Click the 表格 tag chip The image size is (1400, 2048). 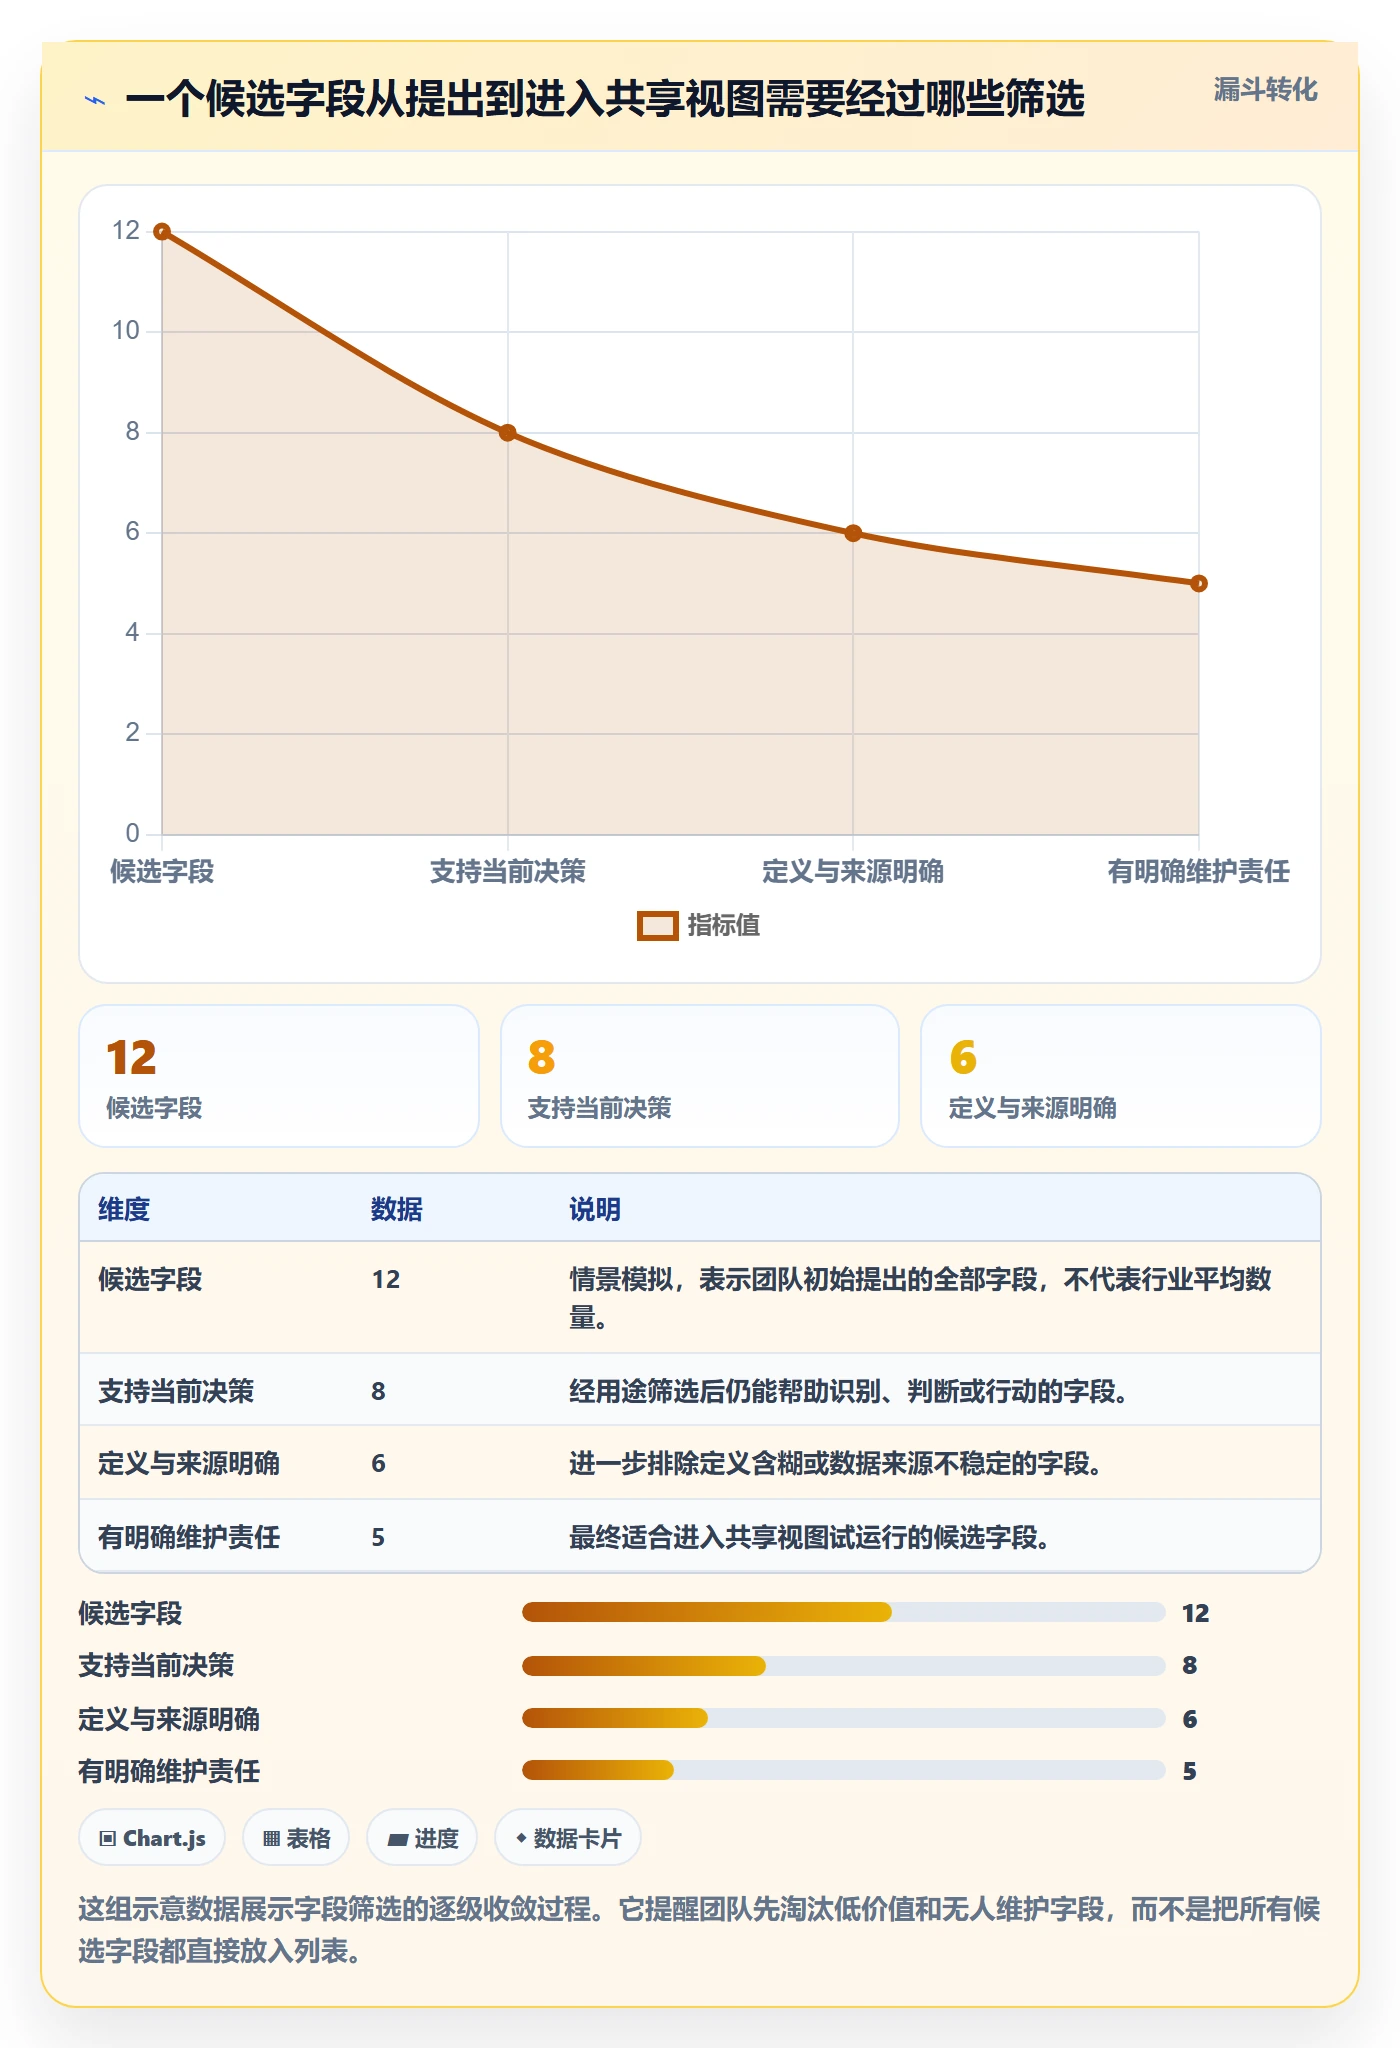coord(296,1838)
